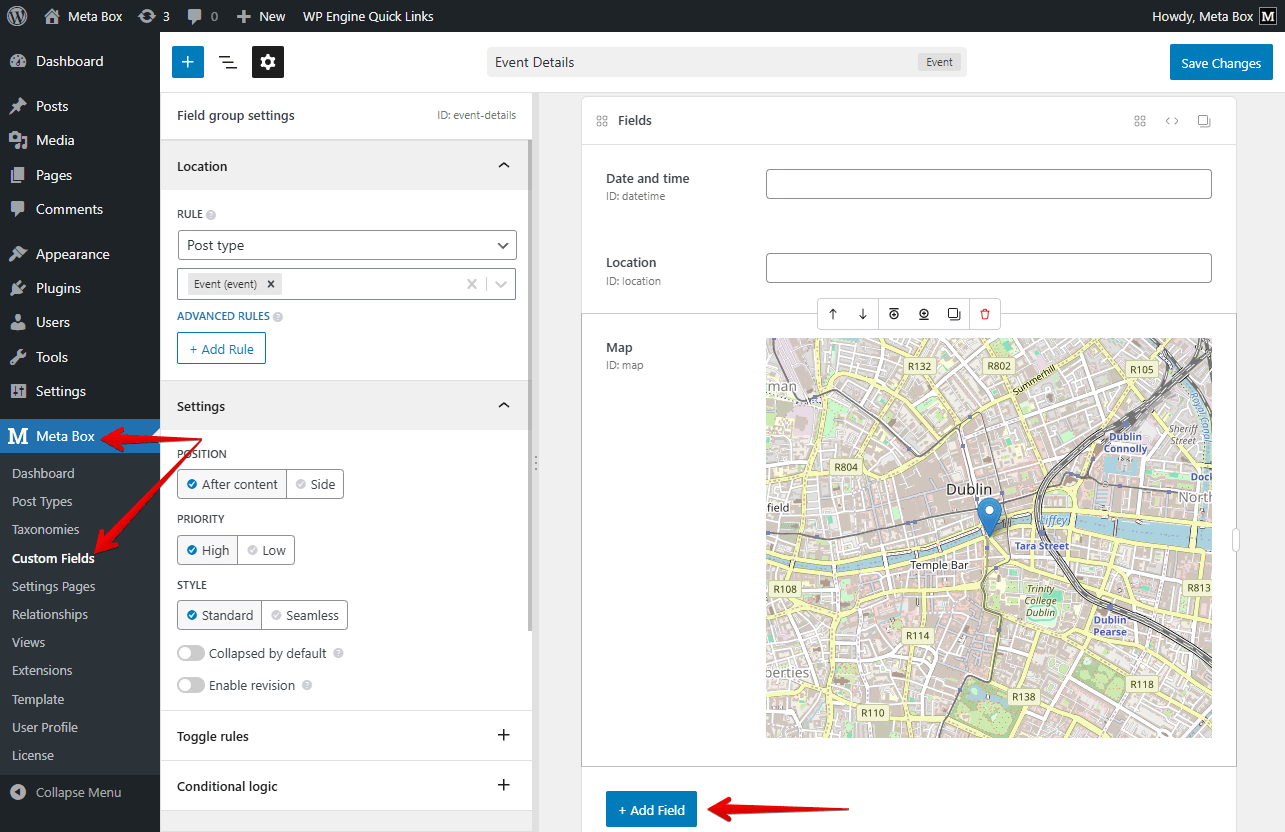Move the Map field up

(x=833, y=313)
